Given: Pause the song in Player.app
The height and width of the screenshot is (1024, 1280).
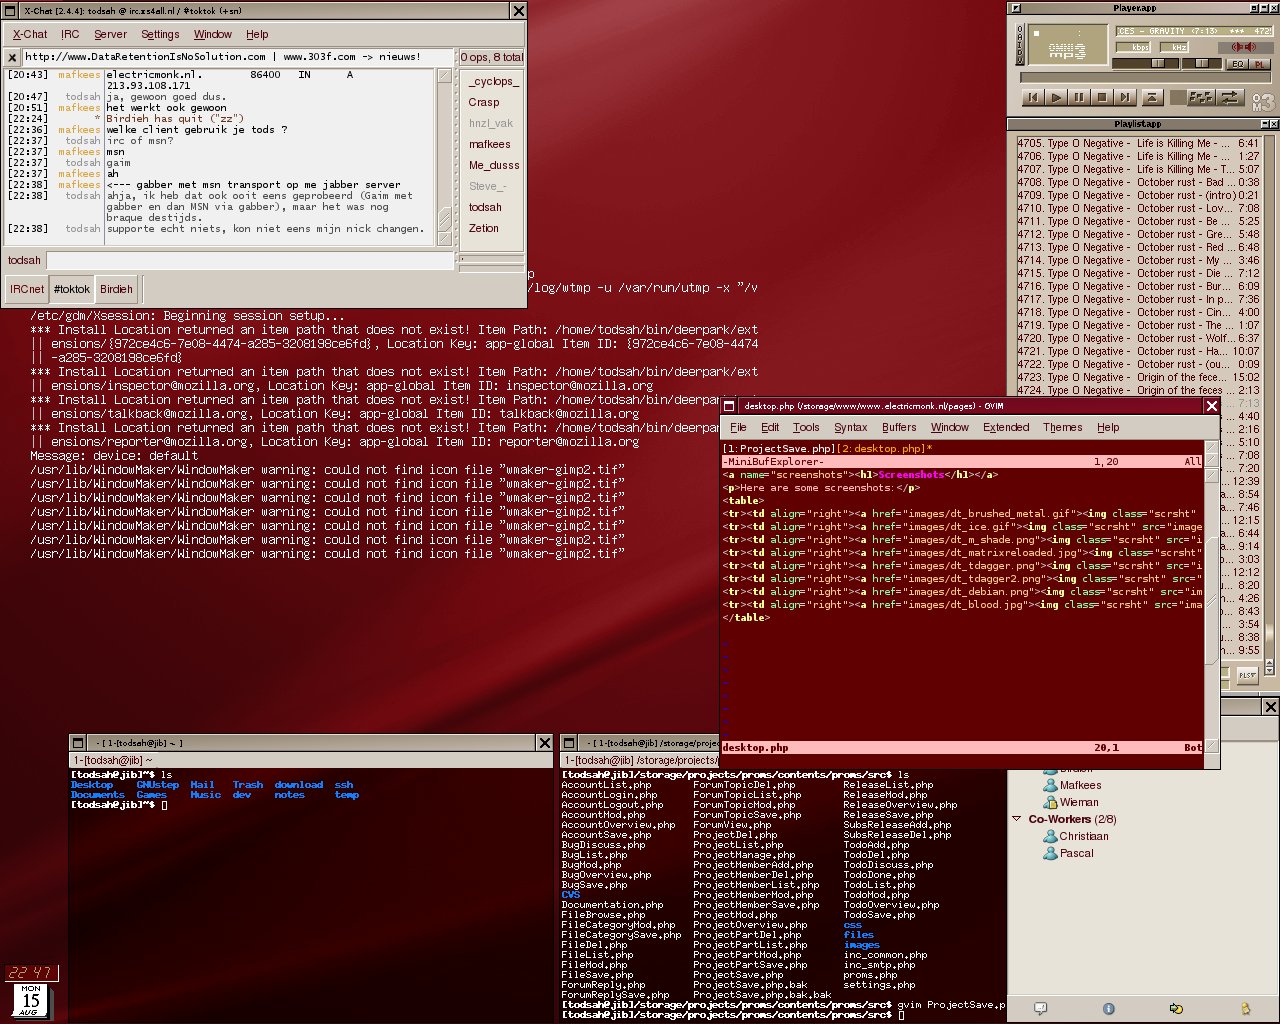Looking at the screenshot, I should [1078, 97].
